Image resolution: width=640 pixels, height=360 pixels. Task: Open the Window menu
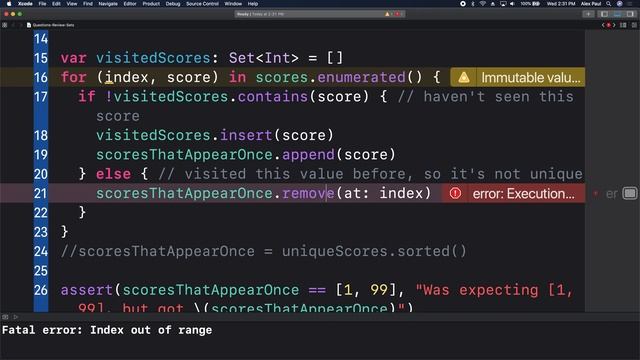coord(233,4)
